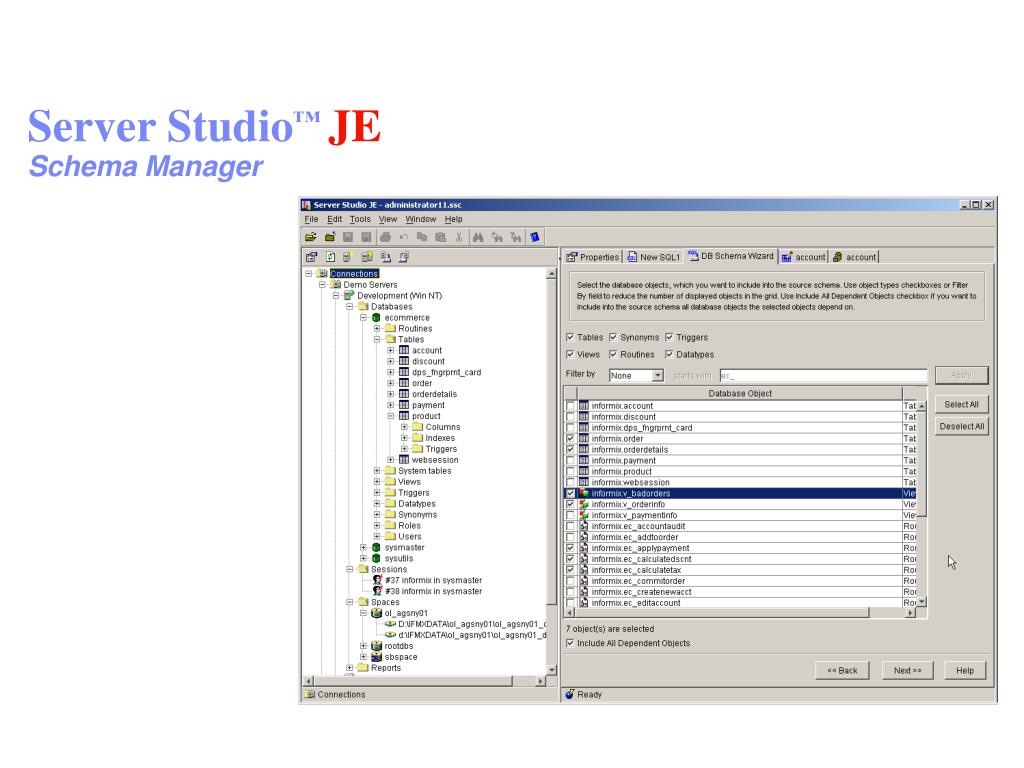Image resolution: width=1024 pixels, height=768 pixels.
Task: Click the Cut scissors toolbar icon
Action: [459, 237]
